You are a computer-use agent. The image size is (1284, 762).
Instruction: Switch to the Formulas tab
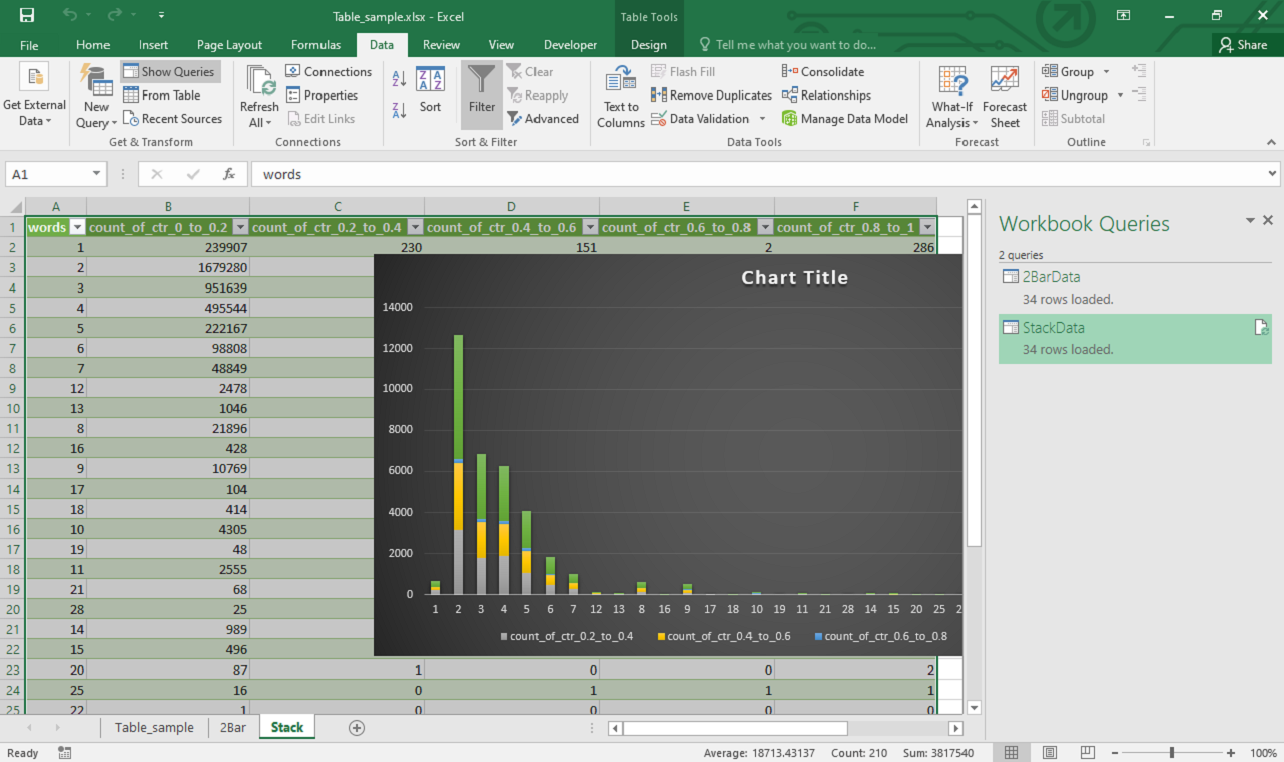click(x=315, y=44)
